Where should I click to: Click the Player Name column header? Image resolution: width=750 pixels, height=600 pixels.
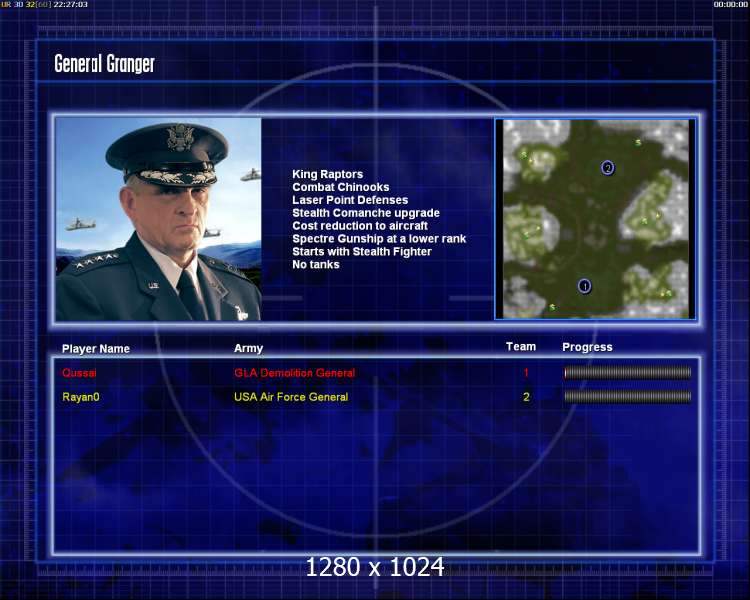pyautogui.click(x=96, y=349)
